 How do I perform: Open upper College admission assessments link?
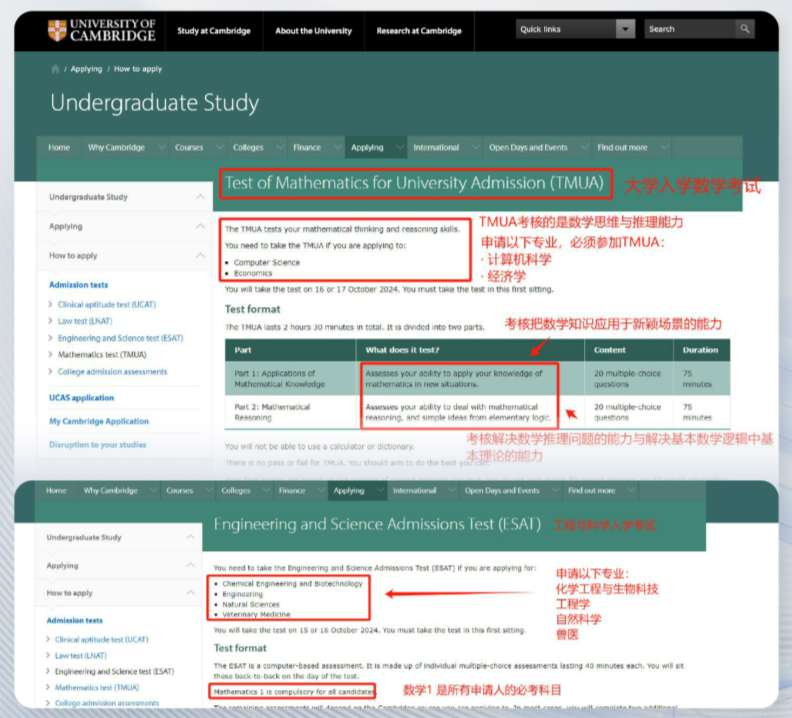tap(112, 371)
